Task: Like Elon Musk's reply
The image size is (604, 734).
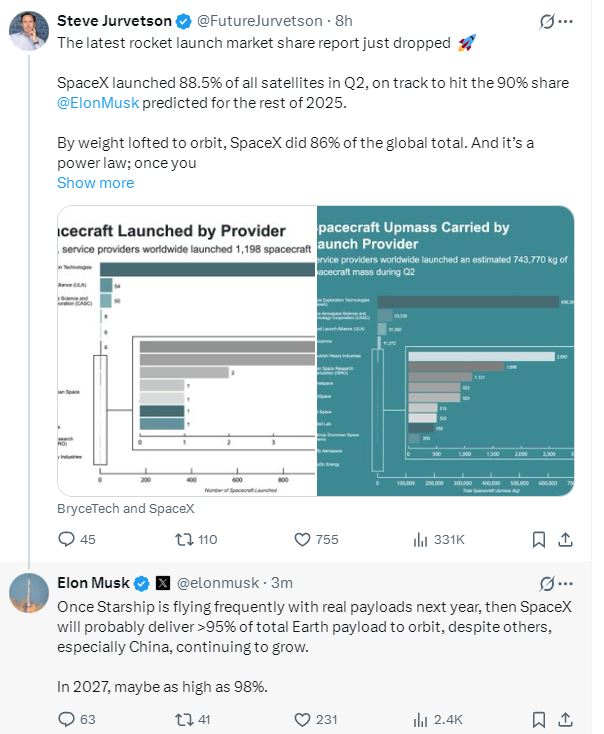Action: tap(303, 718)
